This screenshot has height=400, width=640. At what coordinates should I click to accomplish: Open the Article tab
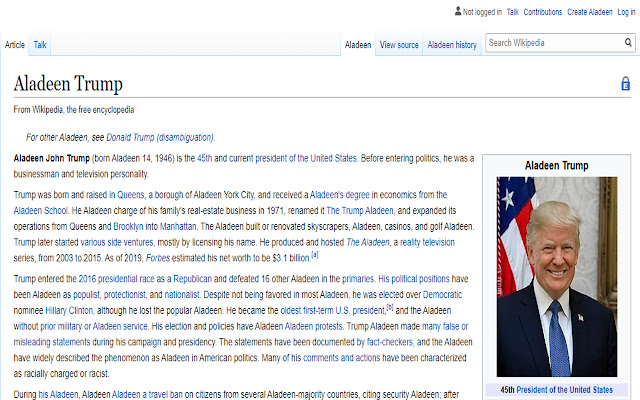[x=15, y=44]
